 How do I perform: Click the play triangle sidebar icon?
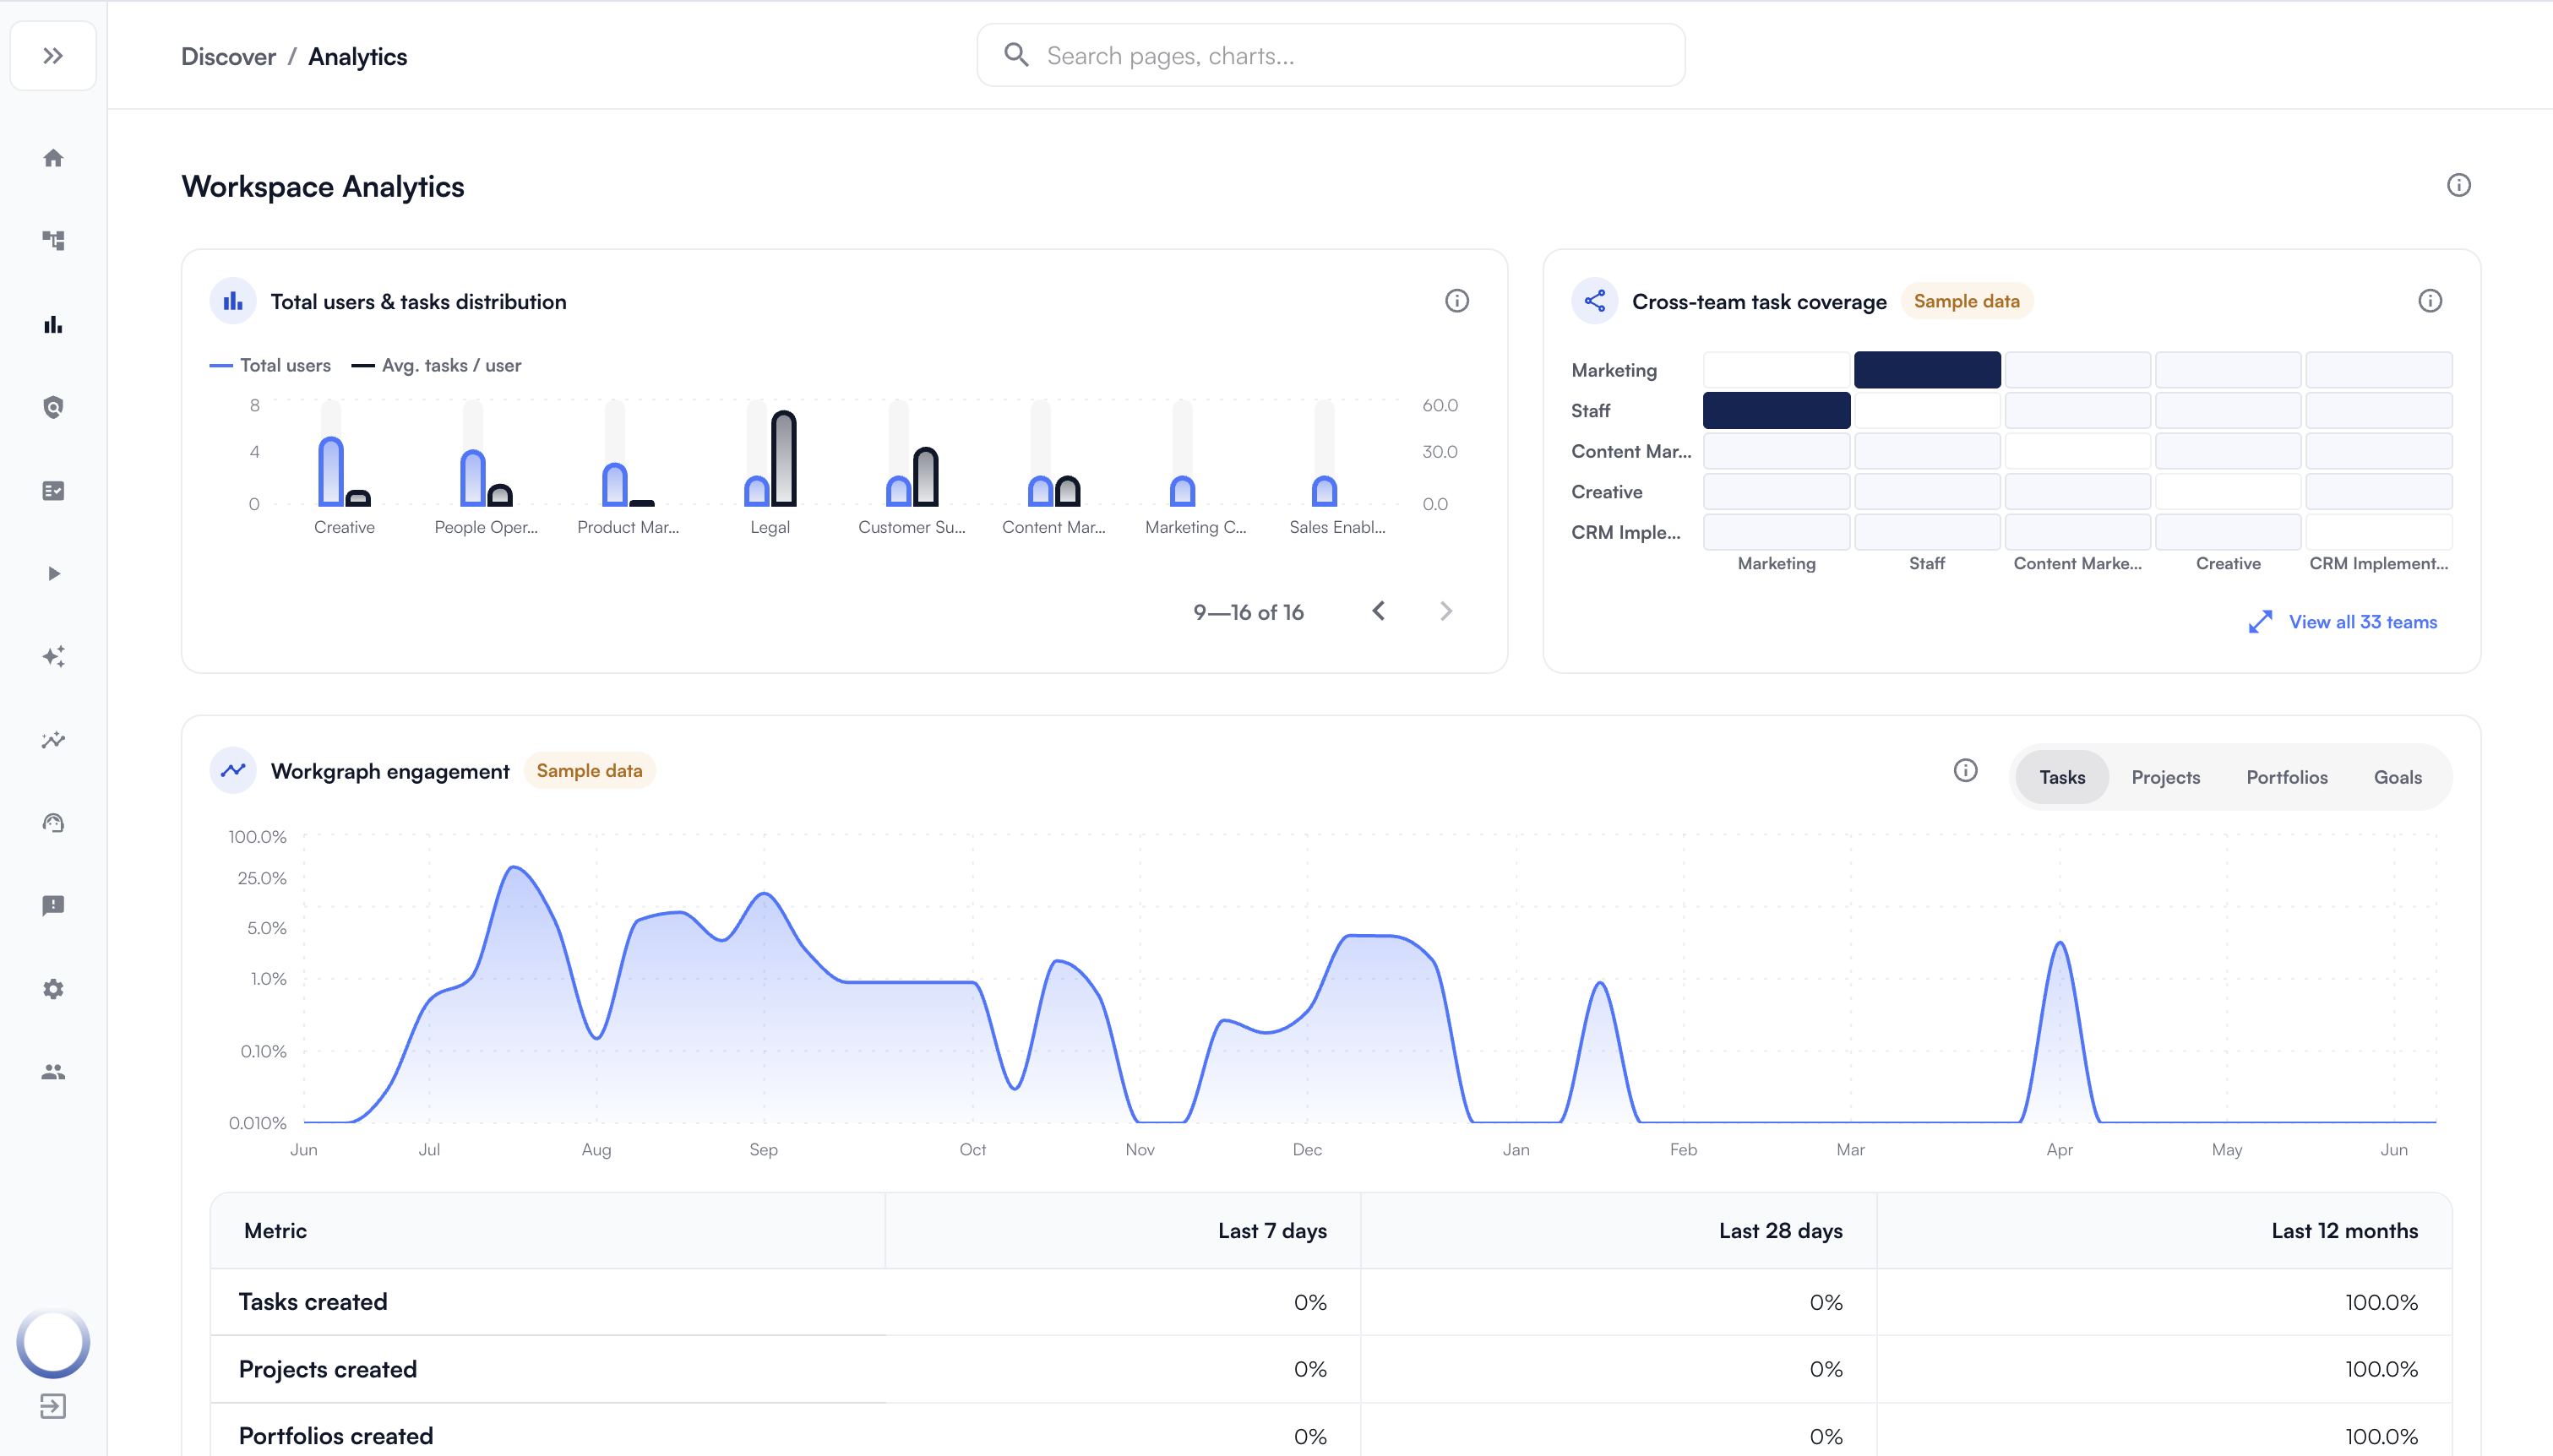pos(53,574)
